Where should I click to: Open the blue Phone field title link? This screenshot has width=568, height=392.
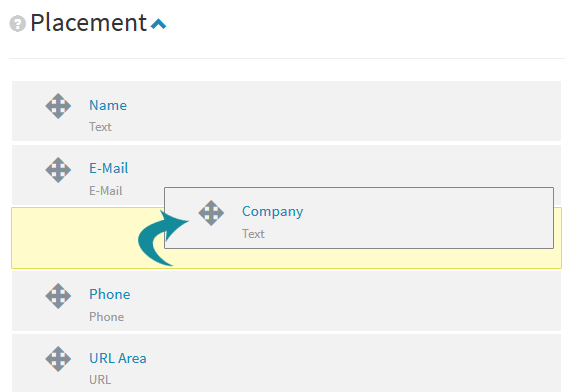[110, 294]
